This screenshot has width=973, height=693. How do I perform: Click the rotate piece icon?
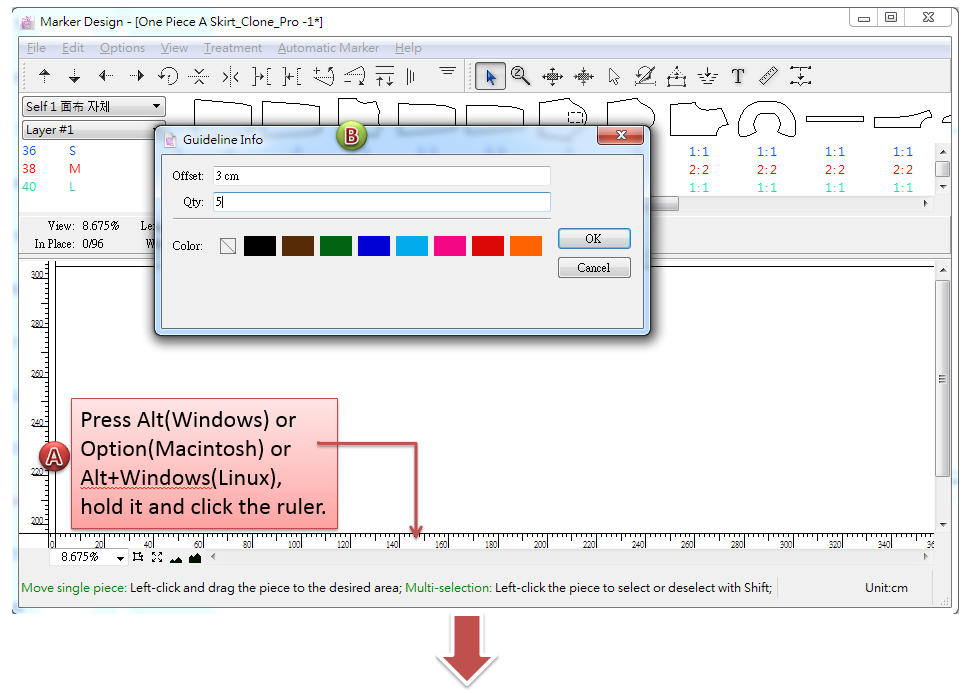point(168,76)
